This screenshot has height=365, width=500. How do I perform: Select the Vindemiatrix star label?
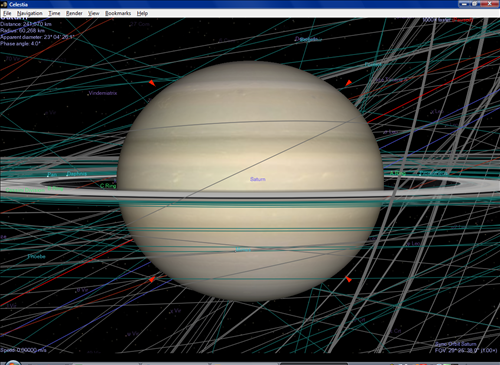point(103,93)
